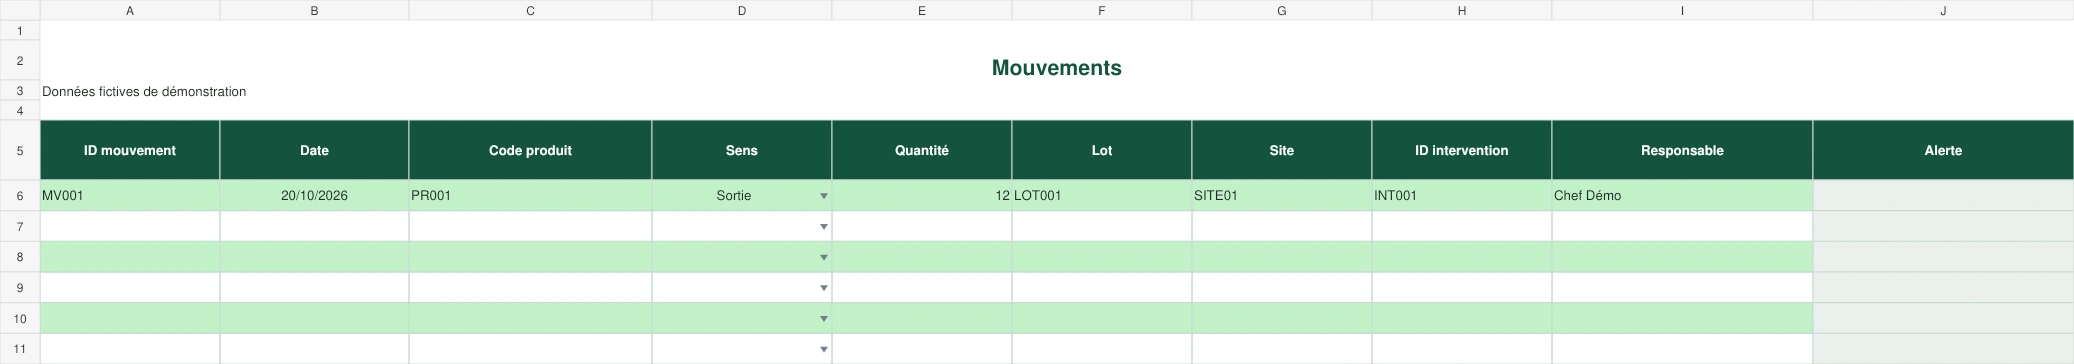Image resolution: width=2074 pixels, height=364 pixels.
Task: Select column D header
Action: pyautogui.click(x=742, y=10)
